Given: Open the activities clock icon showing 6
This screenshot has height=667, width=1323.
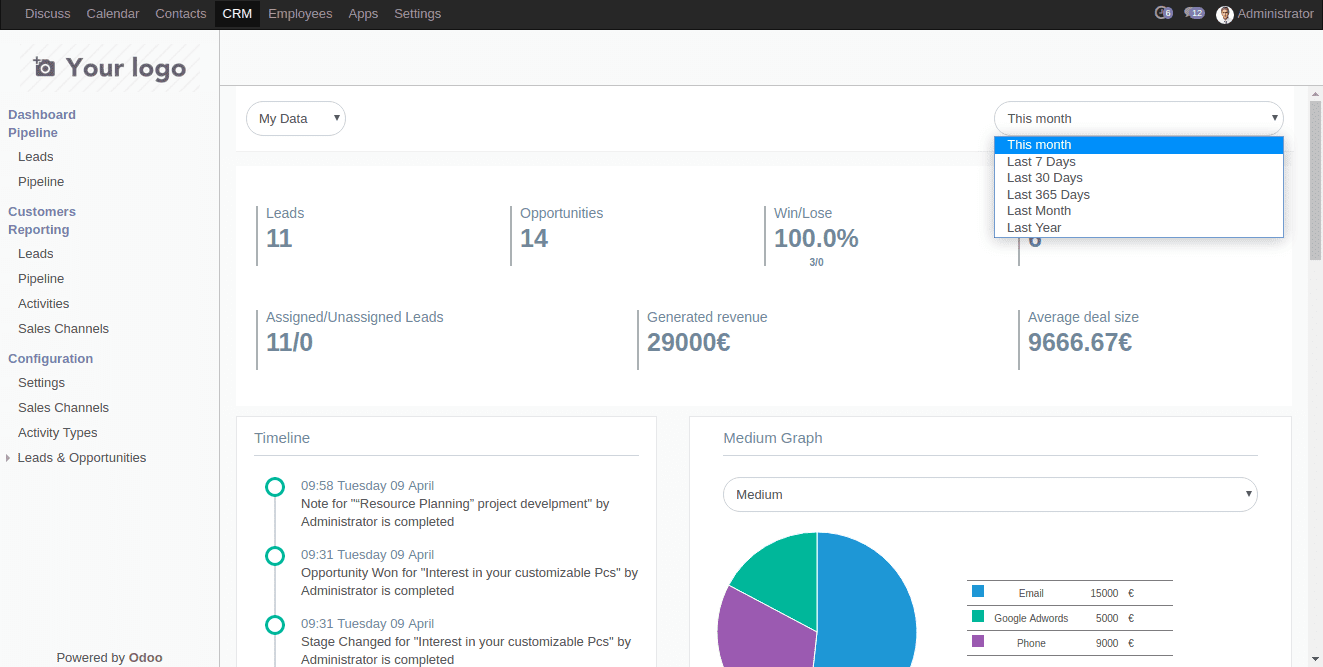Looking at the screenshot, I should pyautogui.click(x=1162, y=13).
